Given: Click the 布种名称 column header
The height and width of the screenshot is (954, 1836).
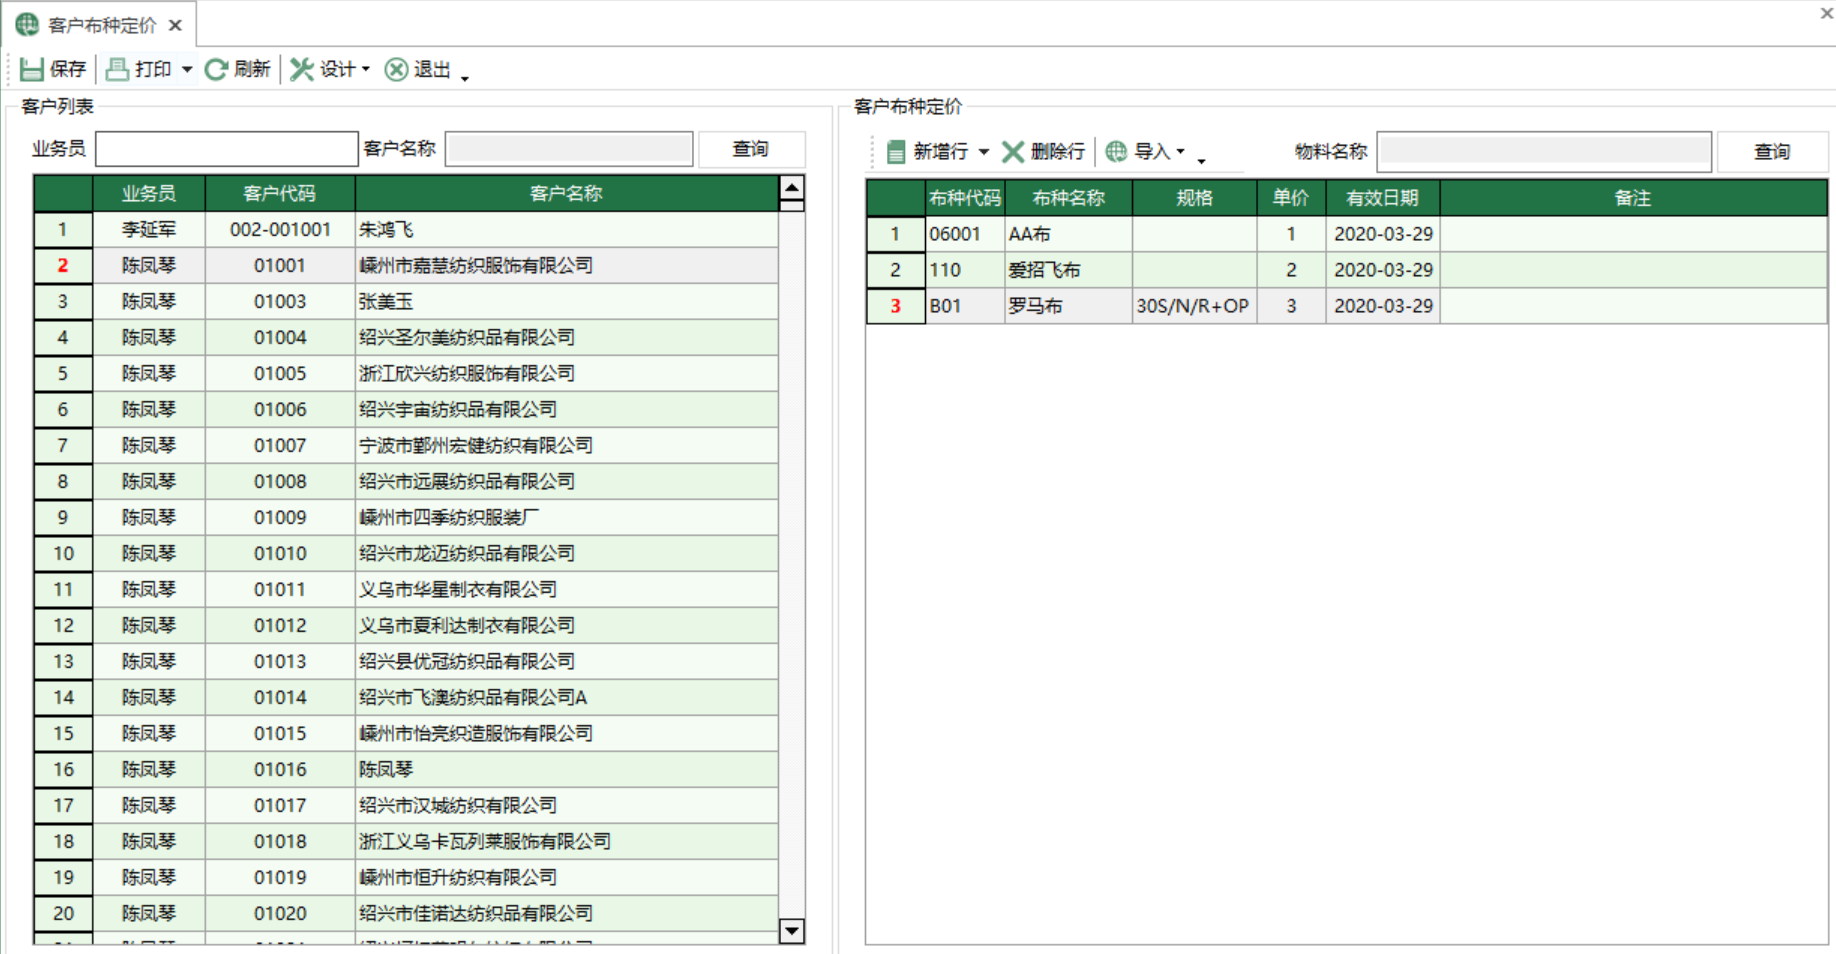Looking at the screenshot, I should tap(1068, 198).
